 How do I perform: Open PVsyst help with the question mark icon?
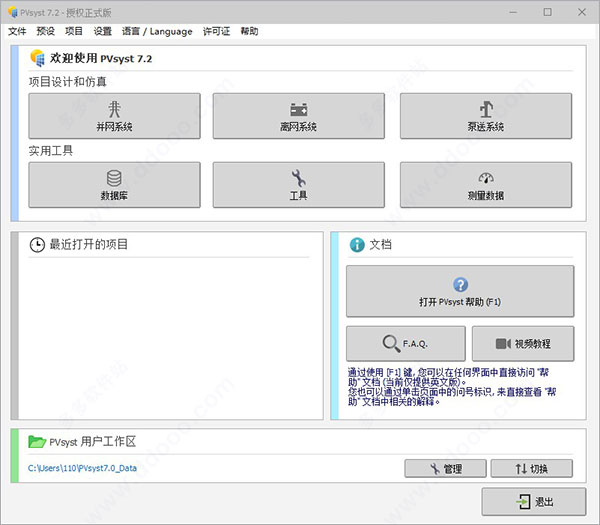460,285
